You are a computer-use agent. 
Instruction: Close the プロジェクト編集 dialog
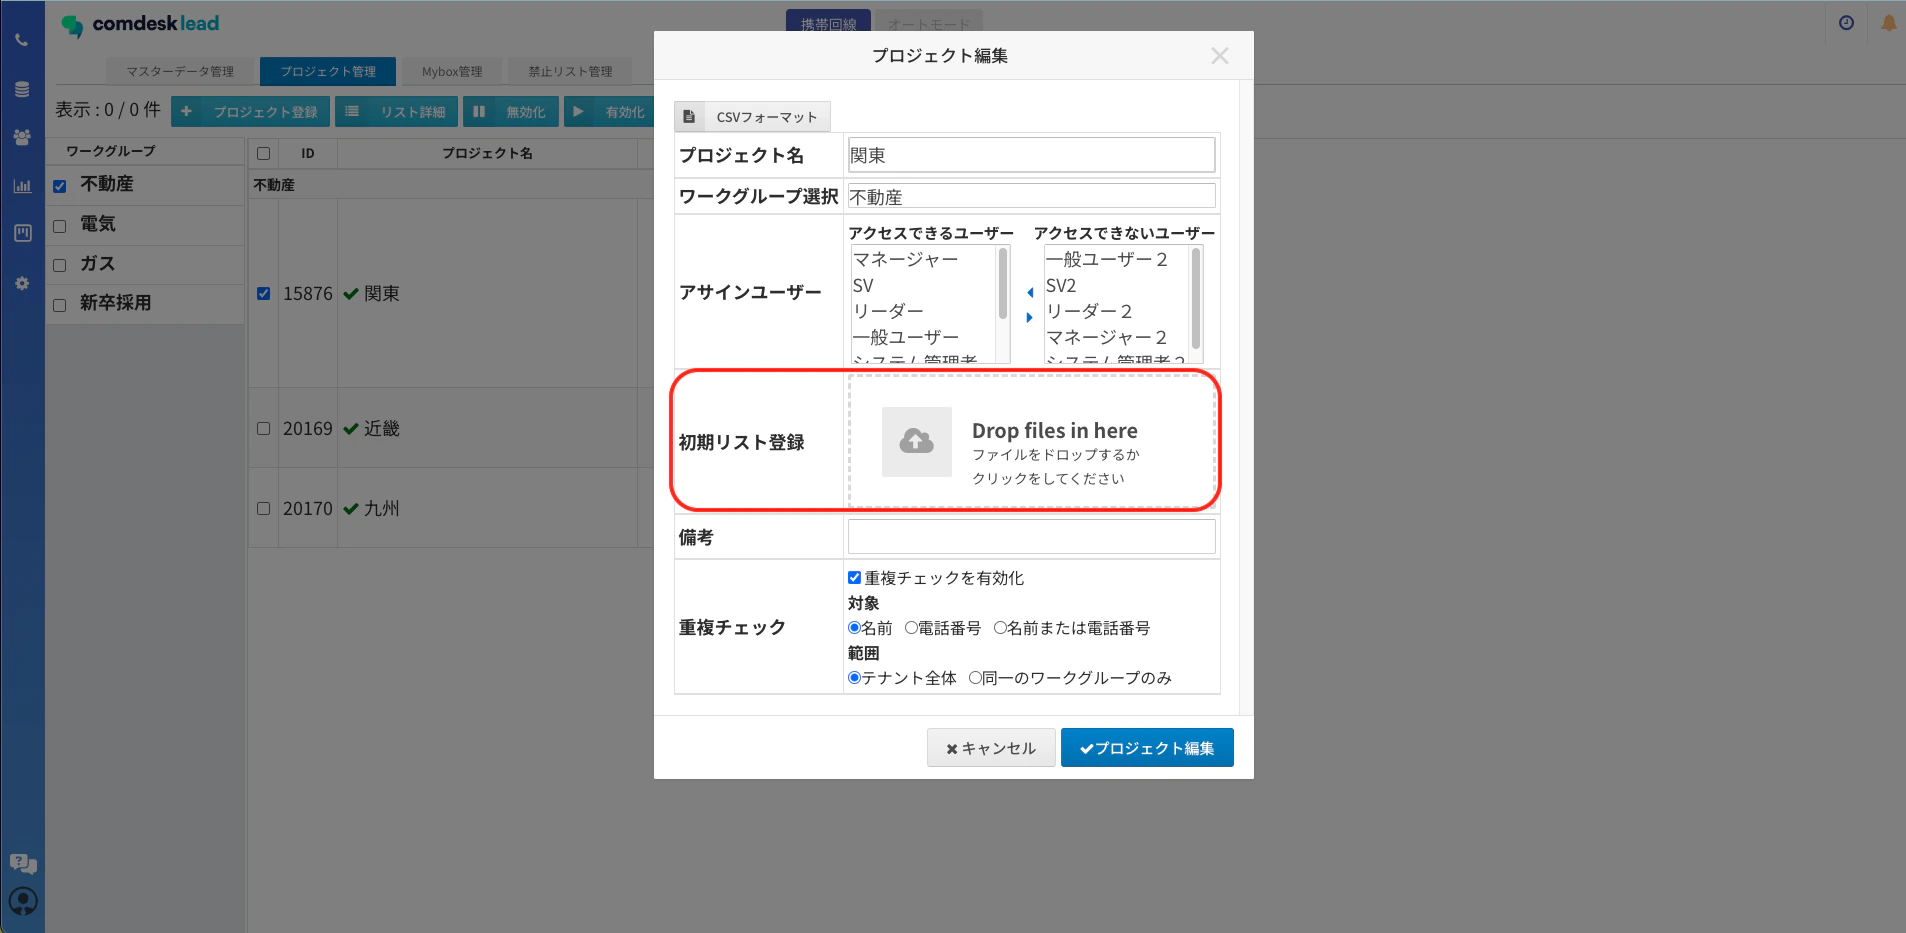click(x=1219, y=56)
